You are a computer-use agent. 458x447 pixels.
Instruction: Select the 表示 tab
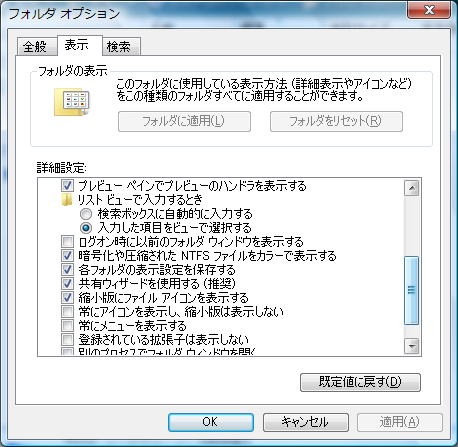[x=77, y=45]
